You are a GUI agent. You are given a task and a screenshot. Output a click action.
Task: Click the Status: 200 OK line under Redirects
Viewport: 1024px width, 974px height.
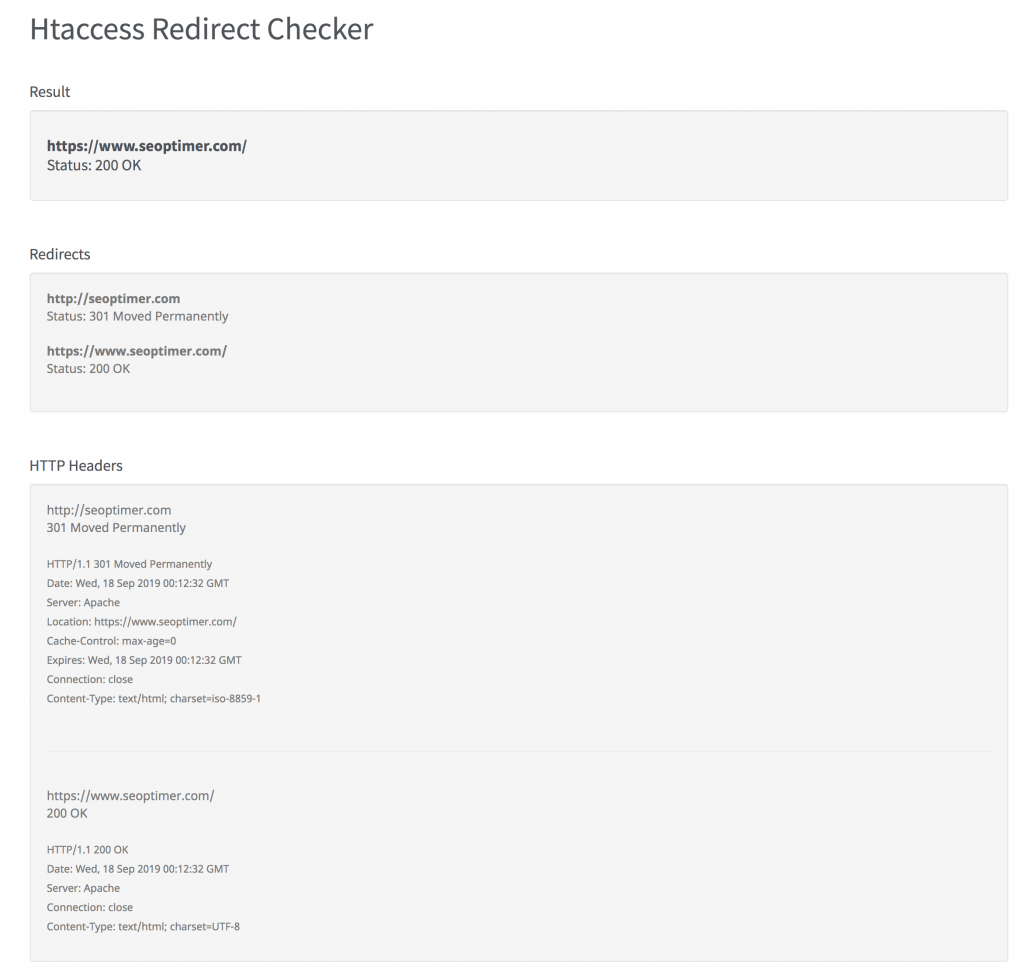click(88, 369)
